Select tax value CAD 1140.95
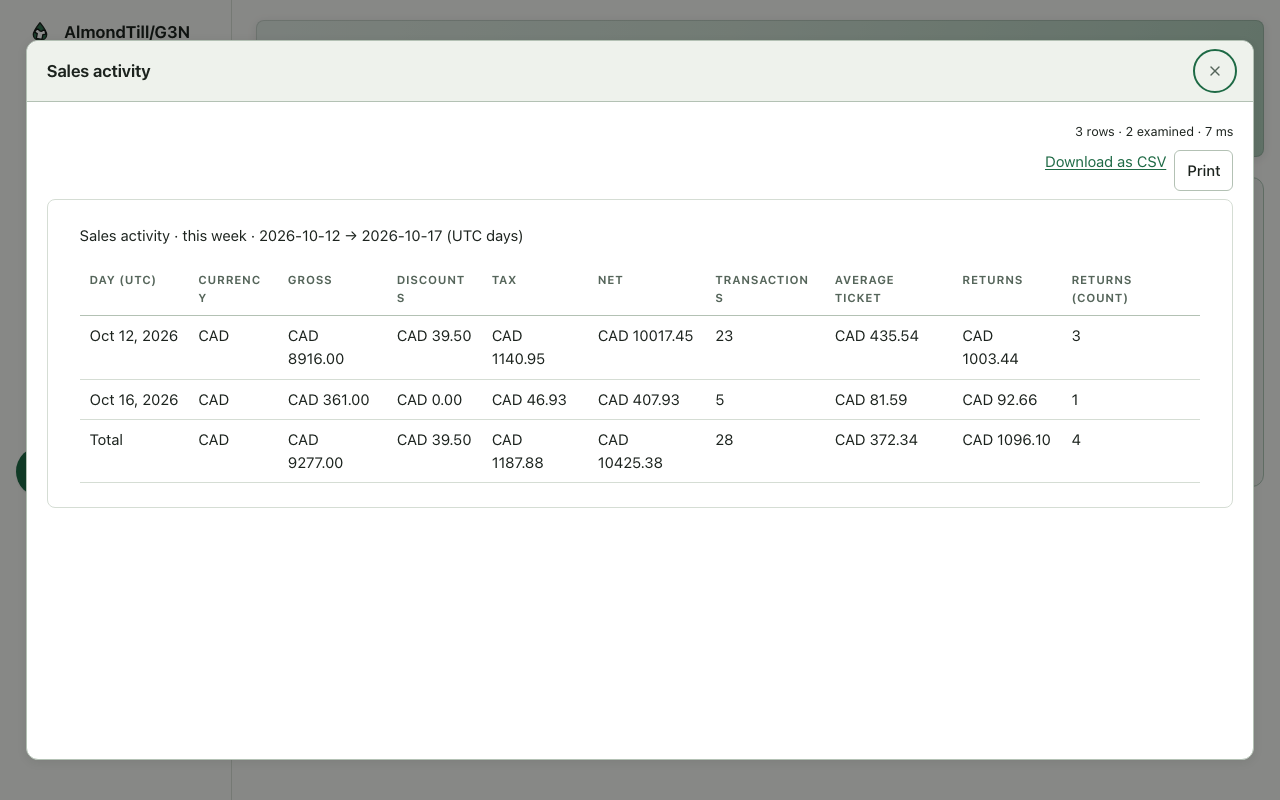Image resolution: width=1280 pixels, height=800 pixels. point(518,347)
